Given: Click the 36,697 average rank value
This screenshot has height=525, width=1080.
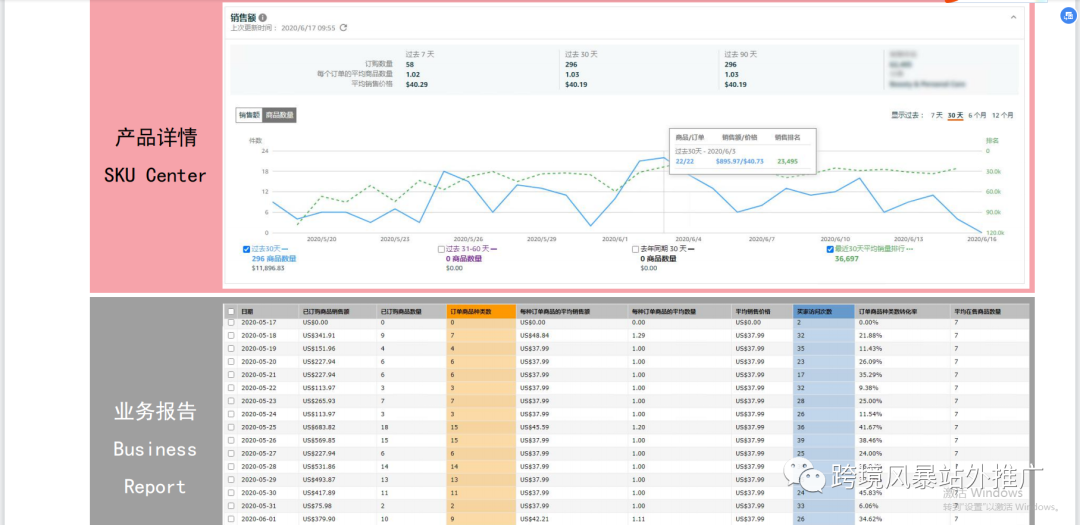Looking at the screenshot, I should pyautogui.click(x=847, y=259).
